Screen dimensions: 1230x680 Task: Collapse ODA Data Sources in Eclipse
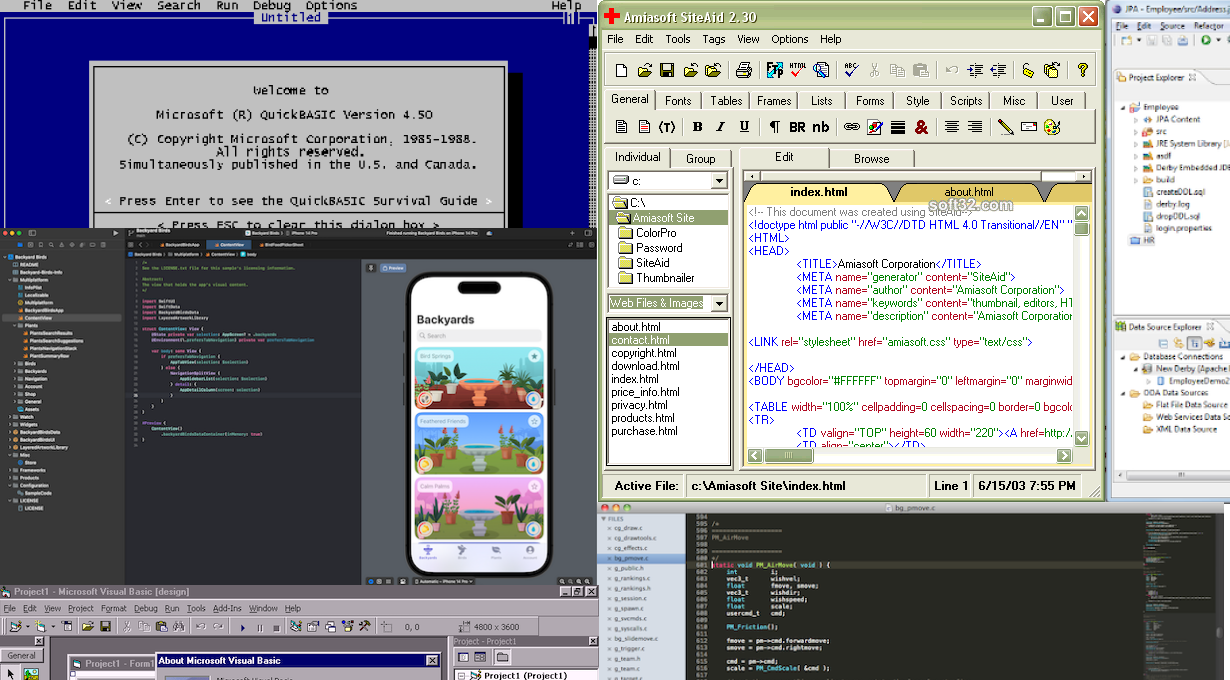[1124, 393]
